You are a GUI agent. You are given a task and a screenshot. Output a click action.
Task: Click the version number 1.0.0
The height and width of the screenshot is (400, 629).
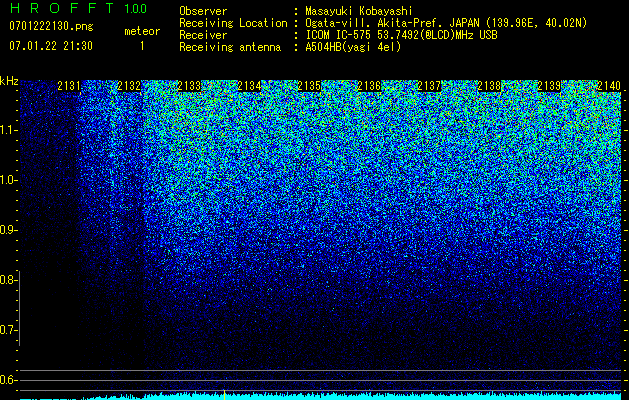point(135,8)
